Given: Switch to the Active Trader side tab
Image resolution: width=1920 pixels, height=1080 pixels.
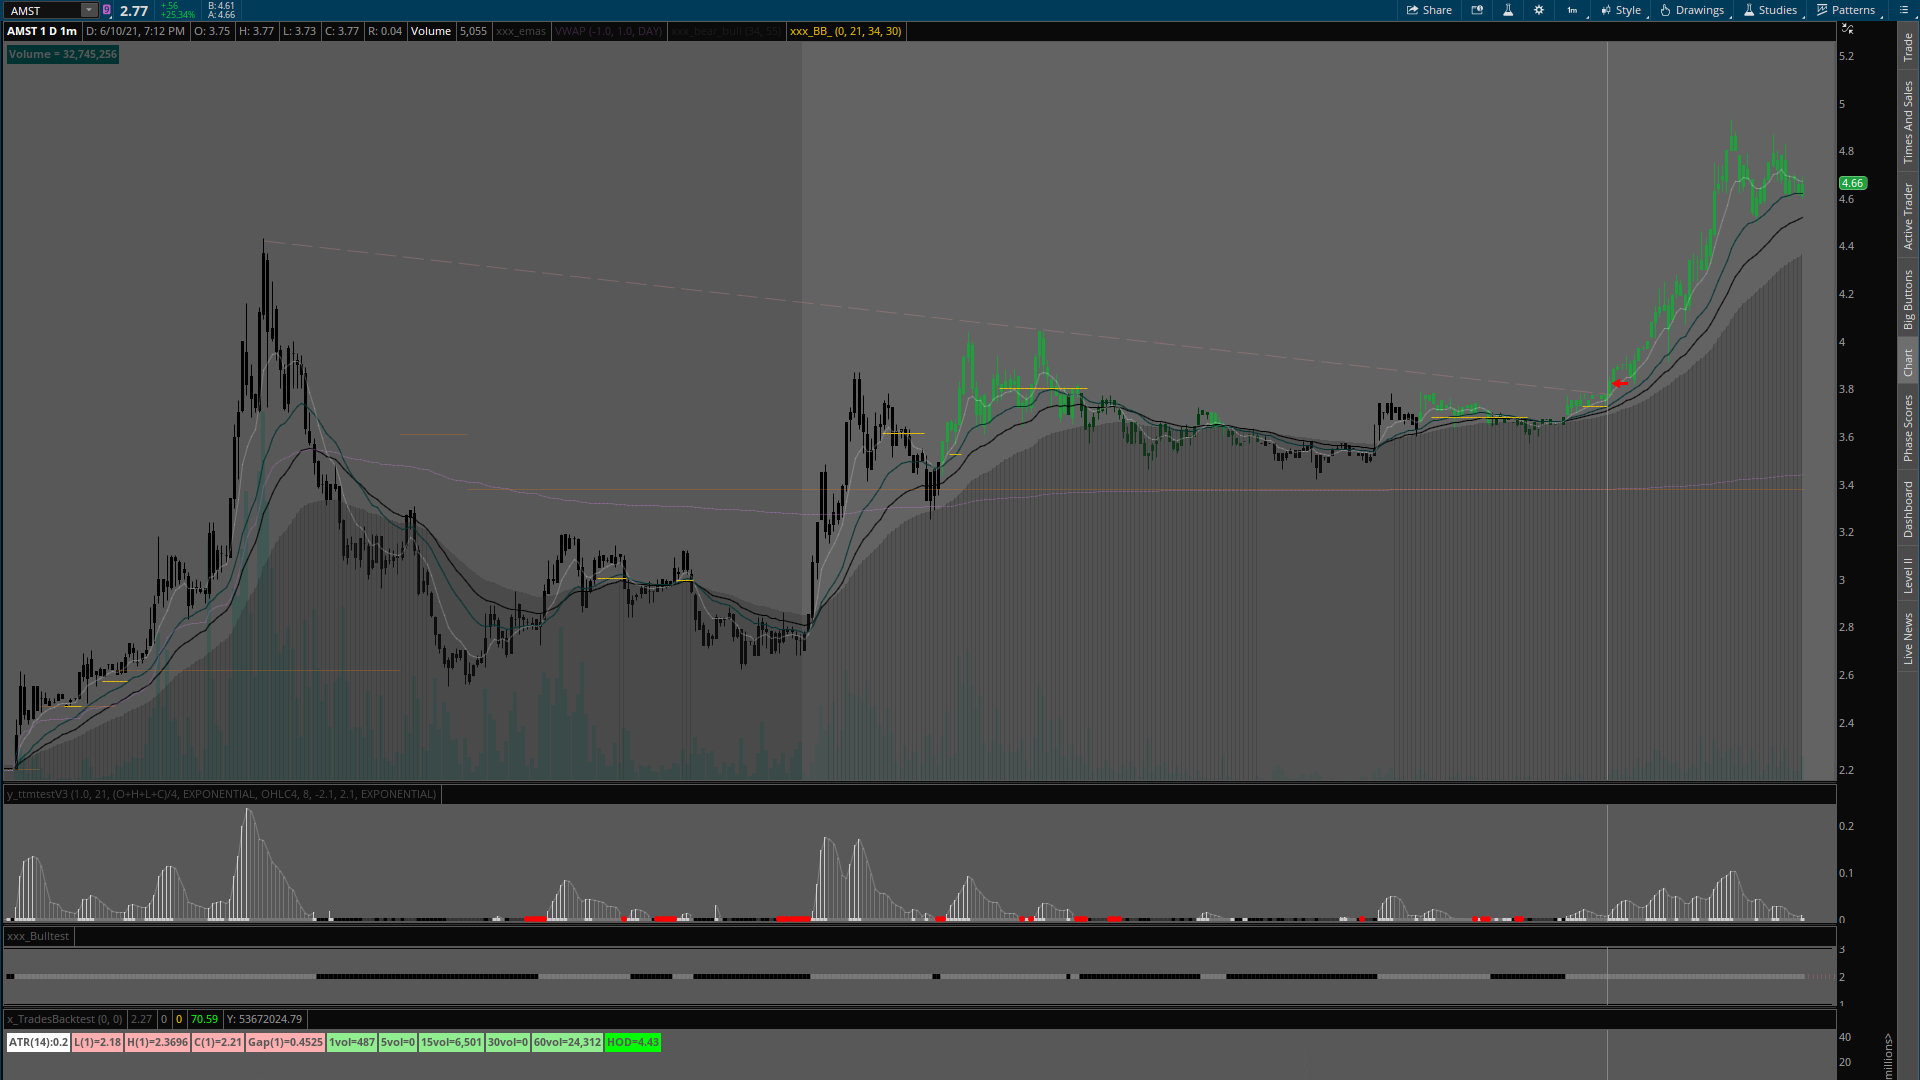Looking at the screenshot, I should tap(1908, 216).
